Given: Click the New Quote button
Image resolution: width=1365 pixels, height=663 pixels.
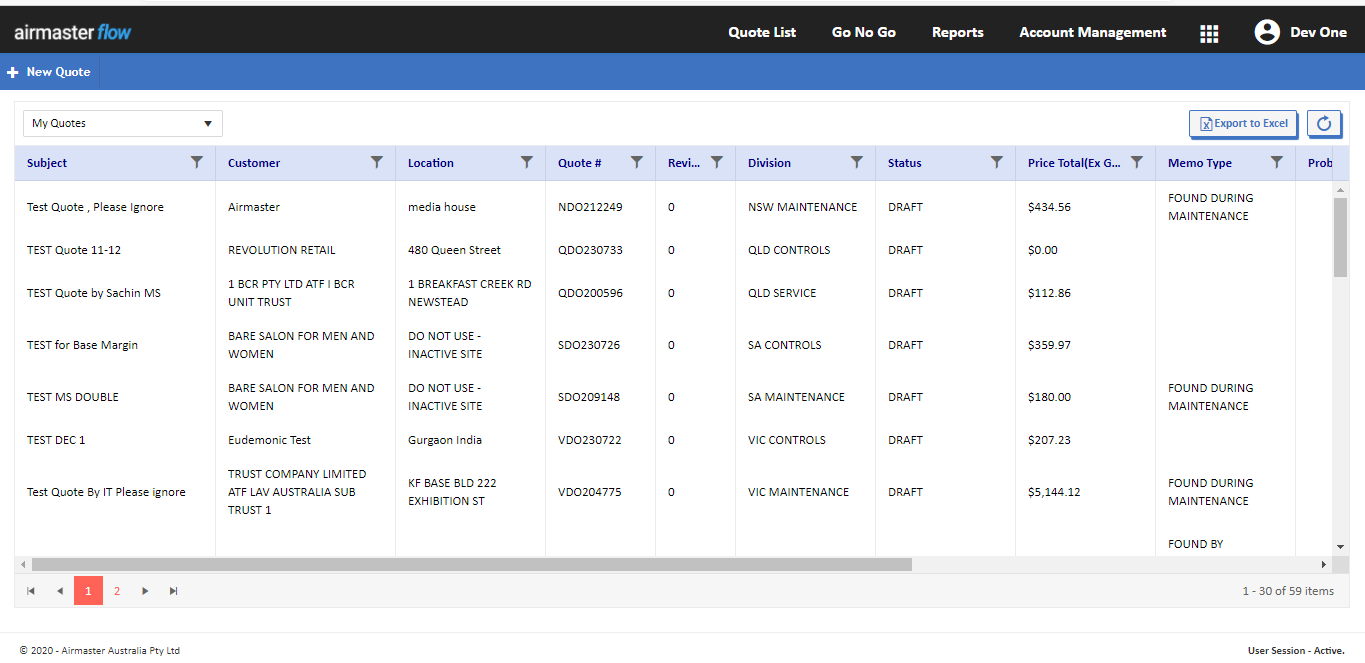Looking at the screenshot, I should pyautogui.click(x=49, y=72).
